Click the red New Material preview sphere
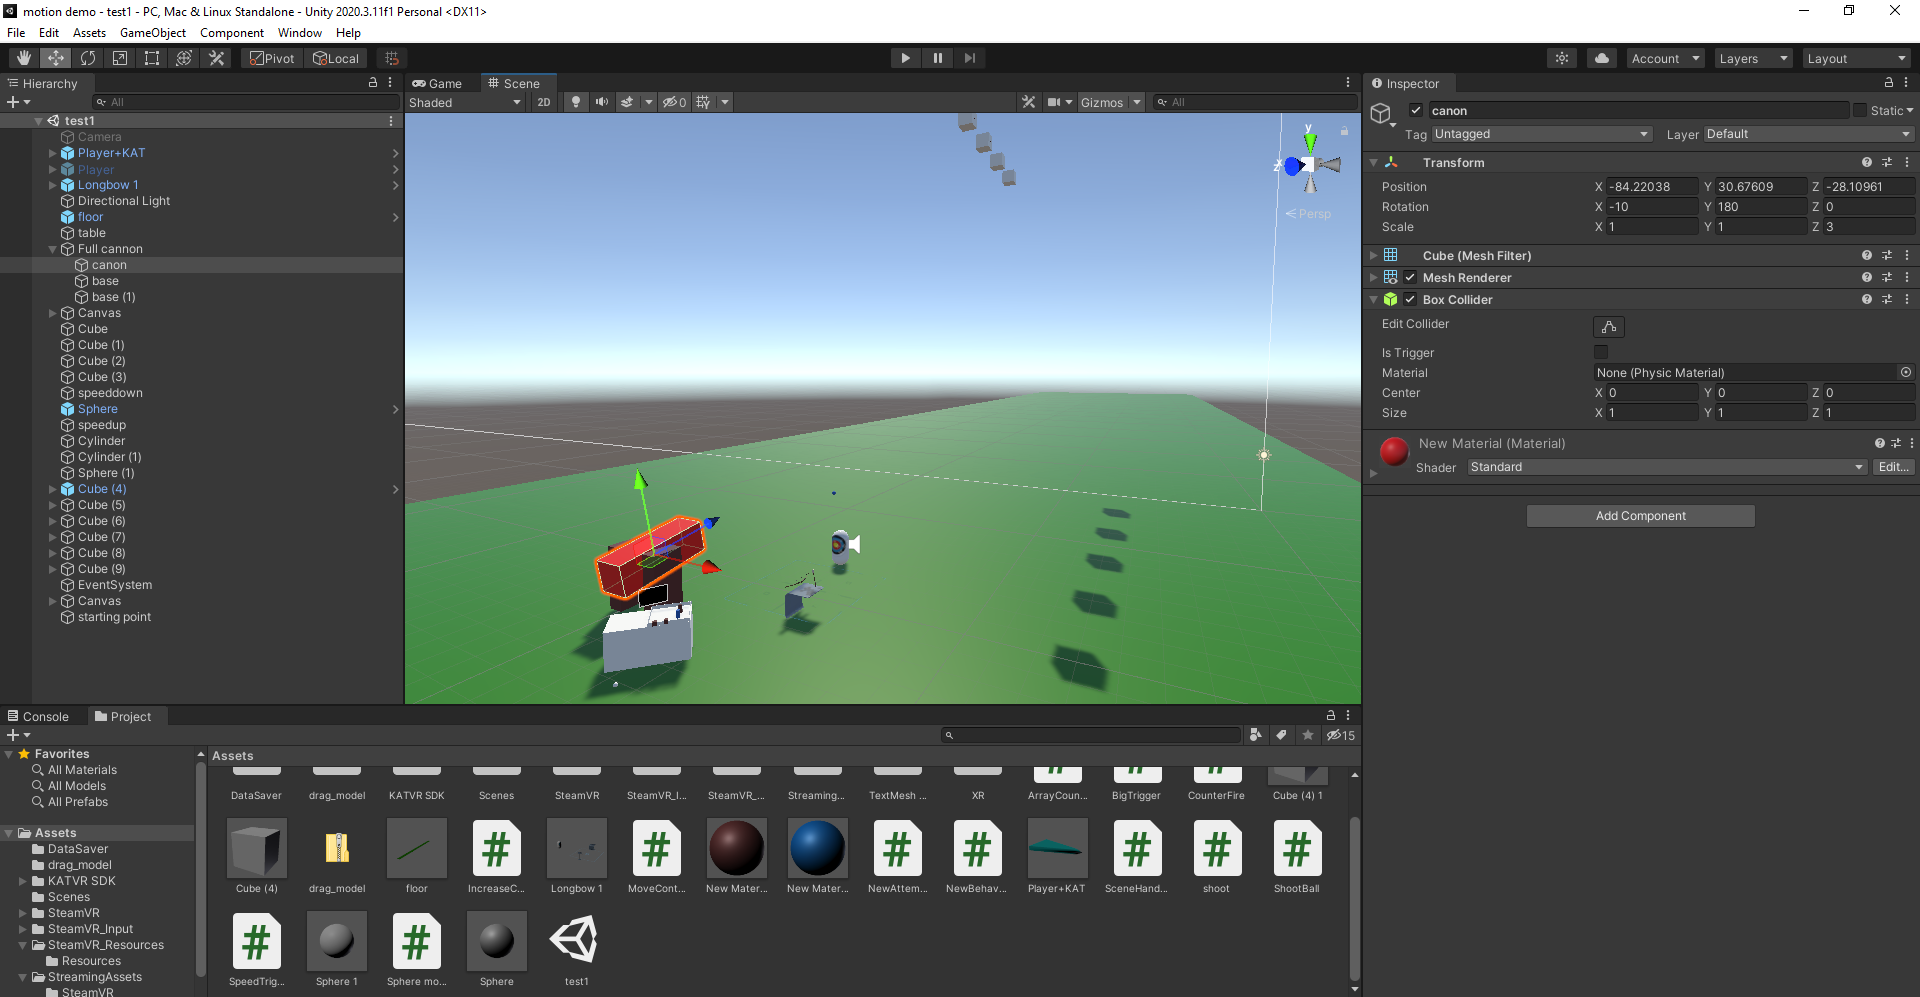Image resolution: width=1920 pixels, height=997 pixels. point(1394,452)
